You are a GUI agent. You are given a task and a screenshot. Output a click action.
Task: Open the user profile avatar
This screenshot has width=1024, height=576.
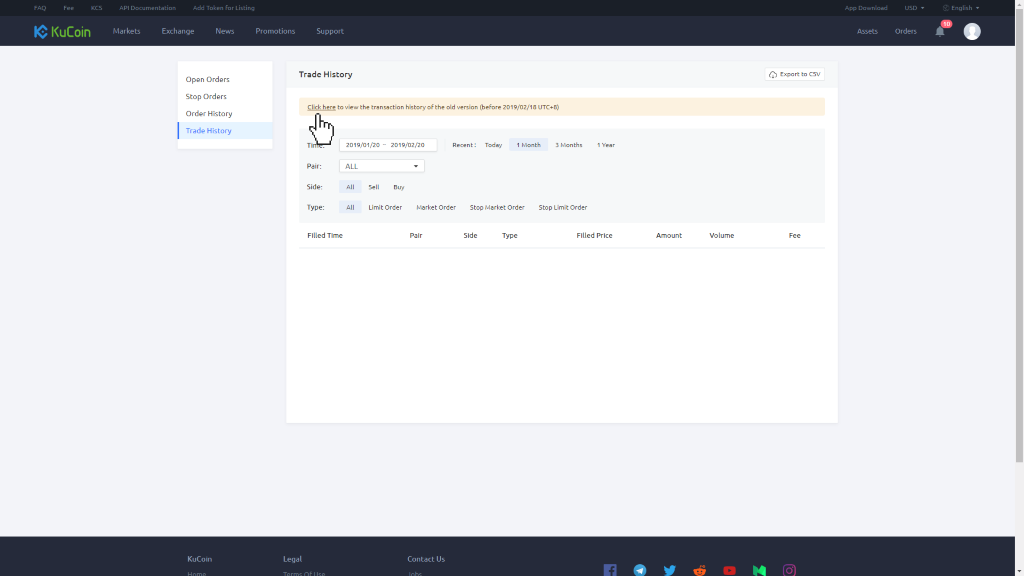pos(971,31)
